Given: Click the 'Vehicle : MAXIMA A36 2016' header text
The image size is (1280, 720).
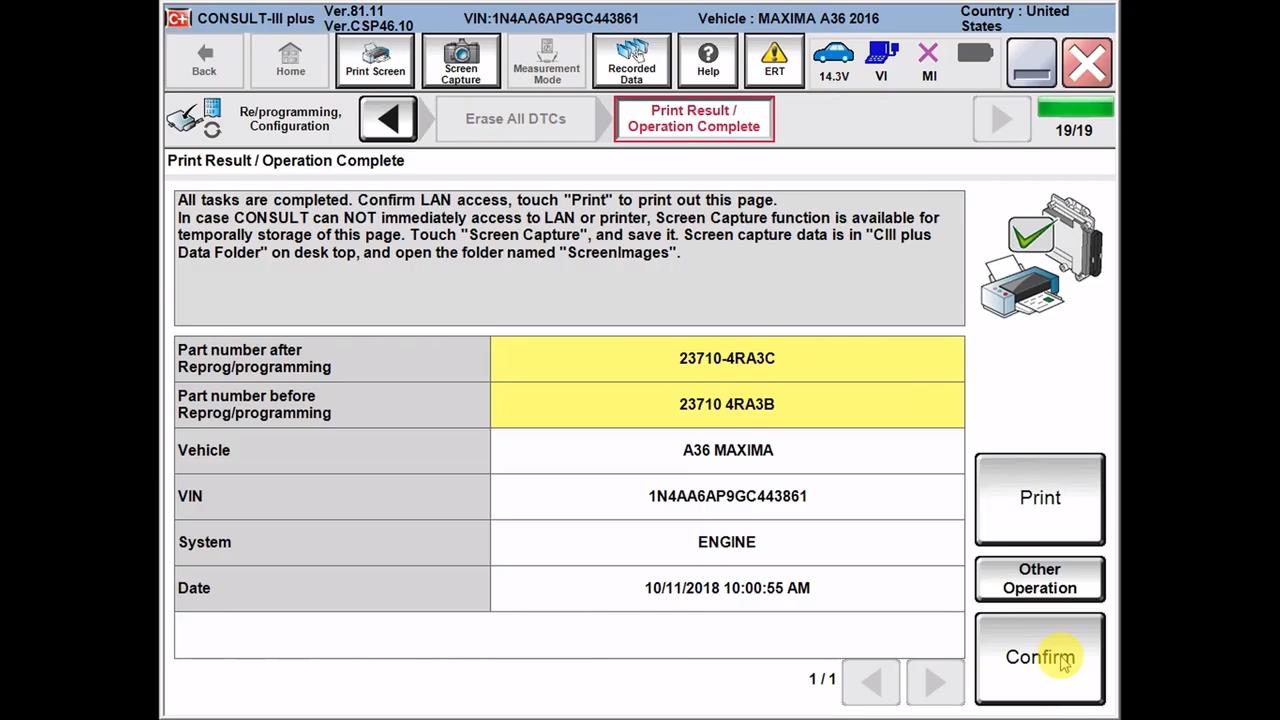Looking at the screenshot, I should (789, 19).
